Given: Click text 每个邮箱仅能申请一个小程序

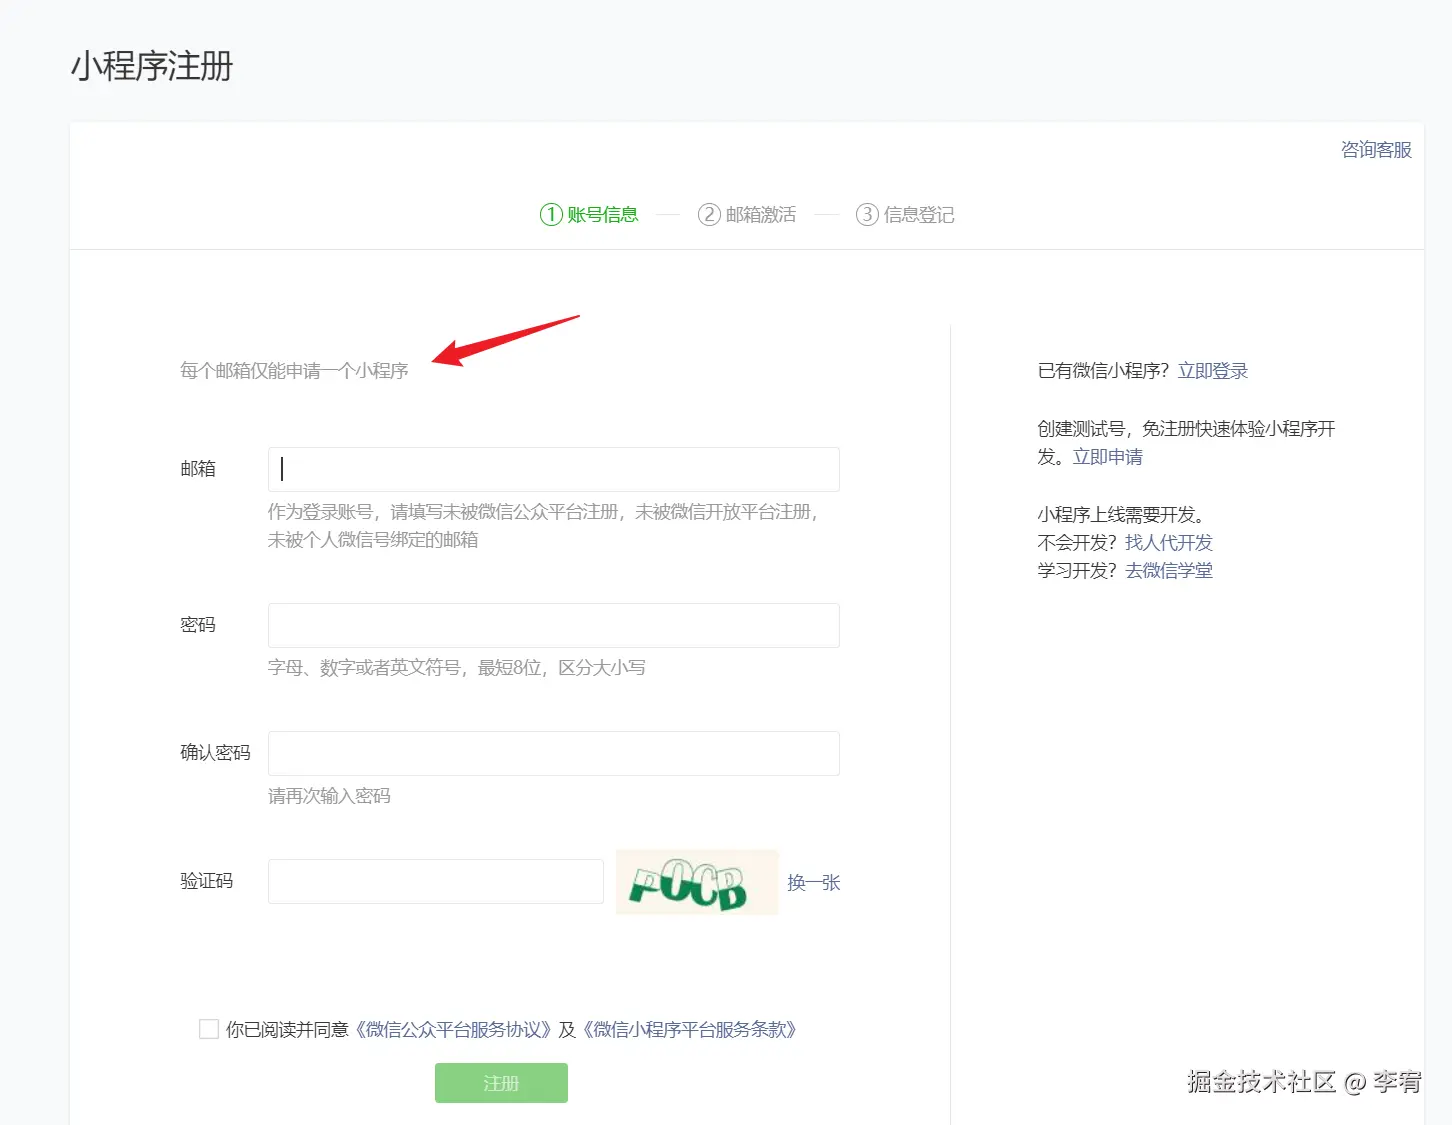Looking at the screenshot, I should [x=294, y=371].
